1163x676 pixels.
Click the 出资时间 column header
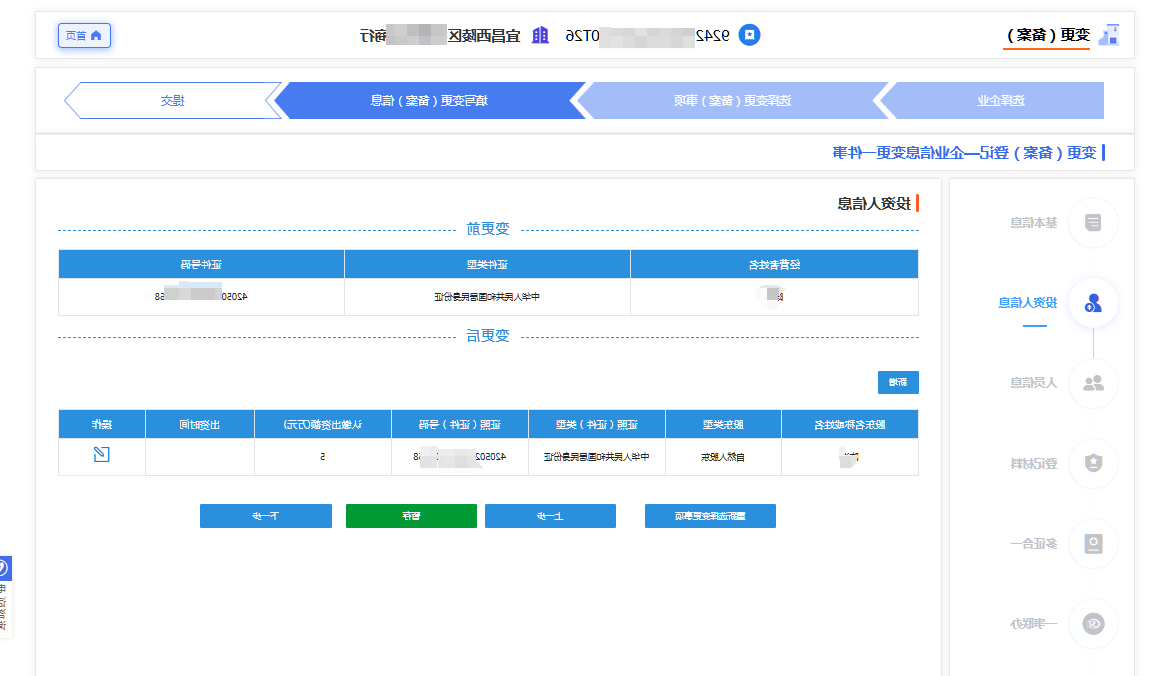pos(200,424)
